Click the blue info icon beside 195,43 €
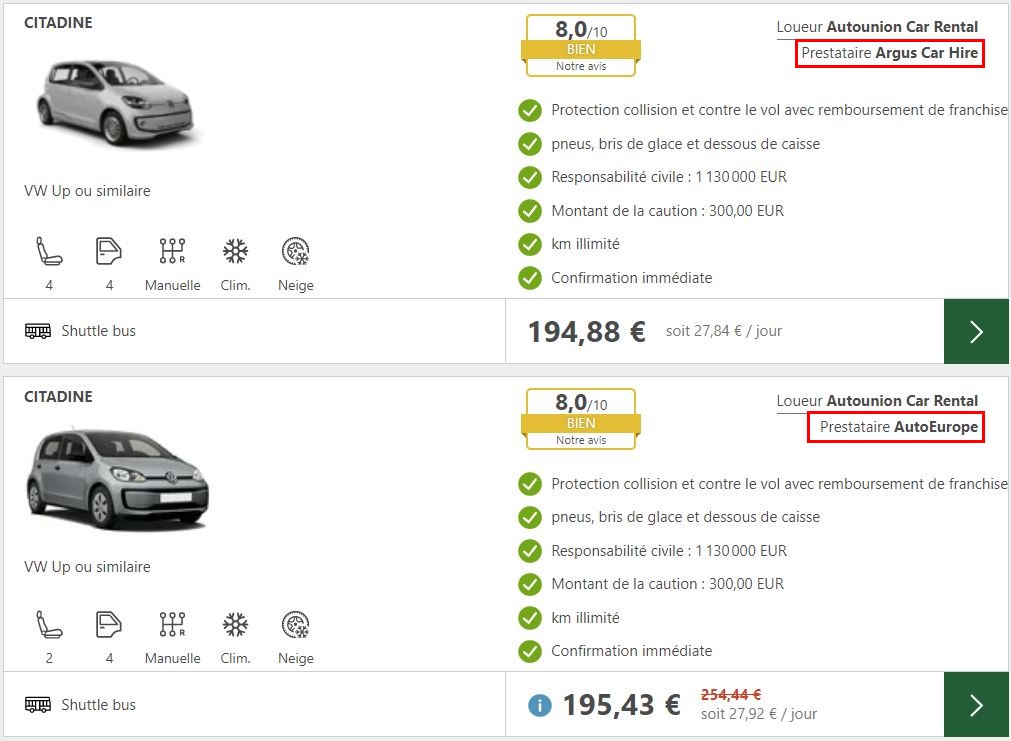1011x741 pixels. pos(540,705)
